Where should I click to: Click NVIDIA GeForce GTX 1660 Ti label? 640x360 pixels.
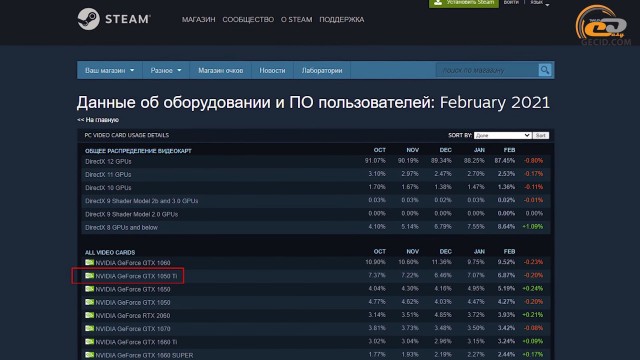pos(136,342)
